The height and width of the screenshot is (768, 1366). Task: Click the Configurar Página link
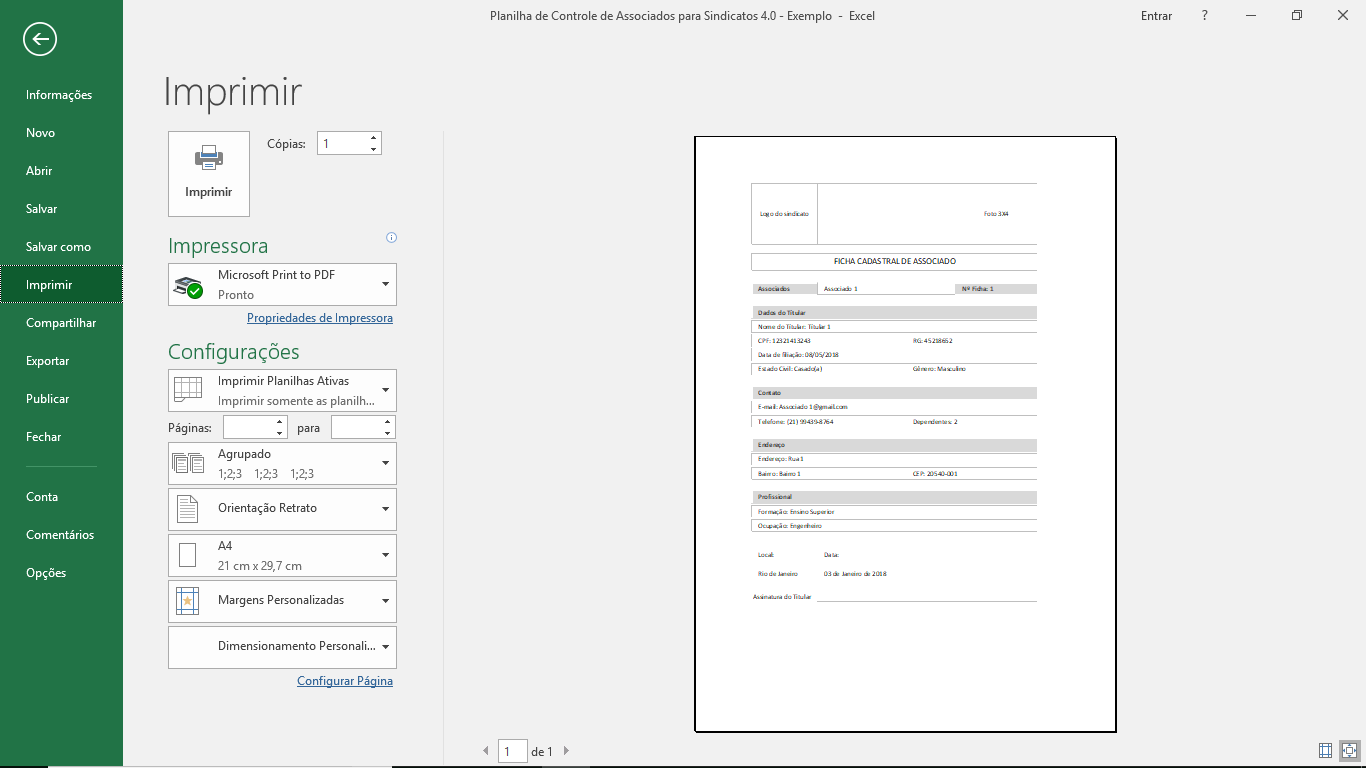pyautogui.click(x=344, y=681)
